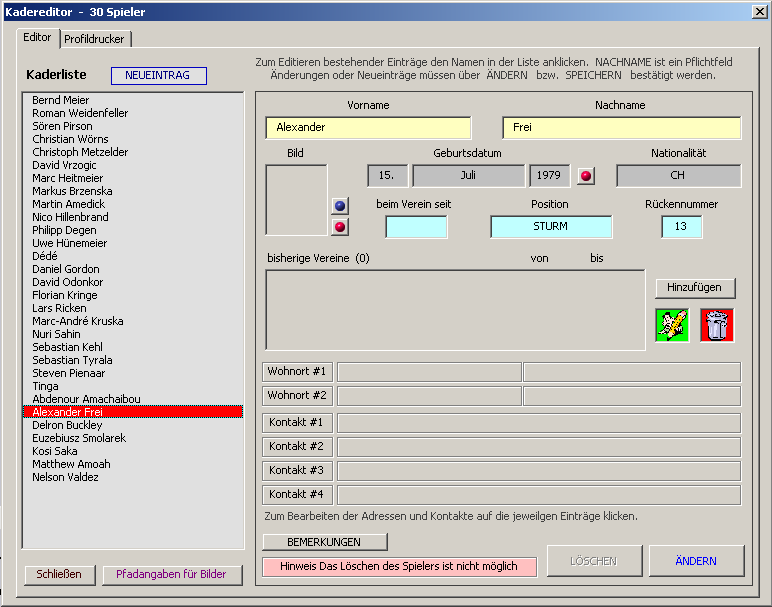Click the birth year field 1979

coord(549,176)
